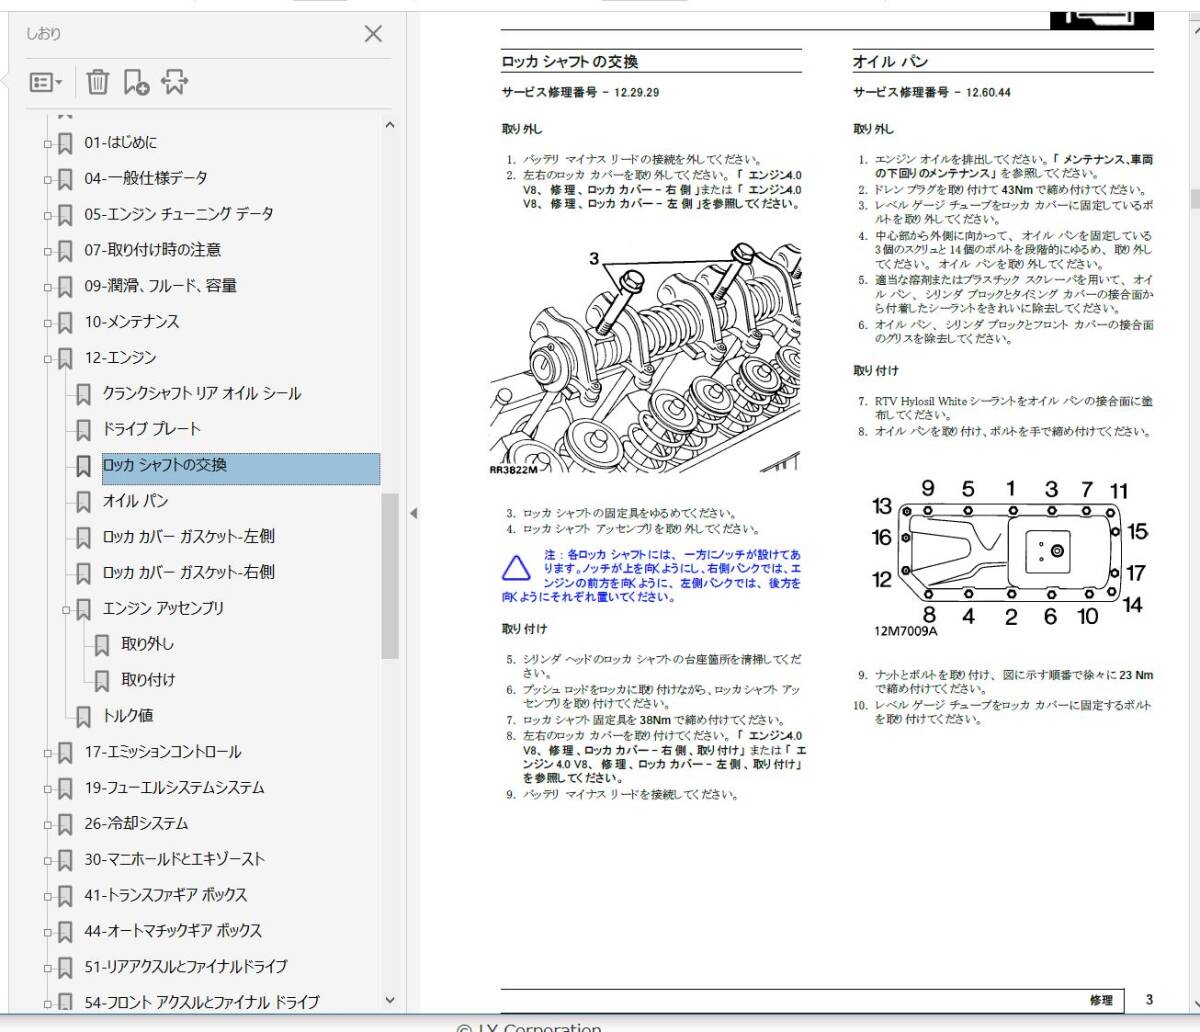The image size is (1200, 1032).
Task: Click the bookmark icon beside オイル パン
Action: 83,502
